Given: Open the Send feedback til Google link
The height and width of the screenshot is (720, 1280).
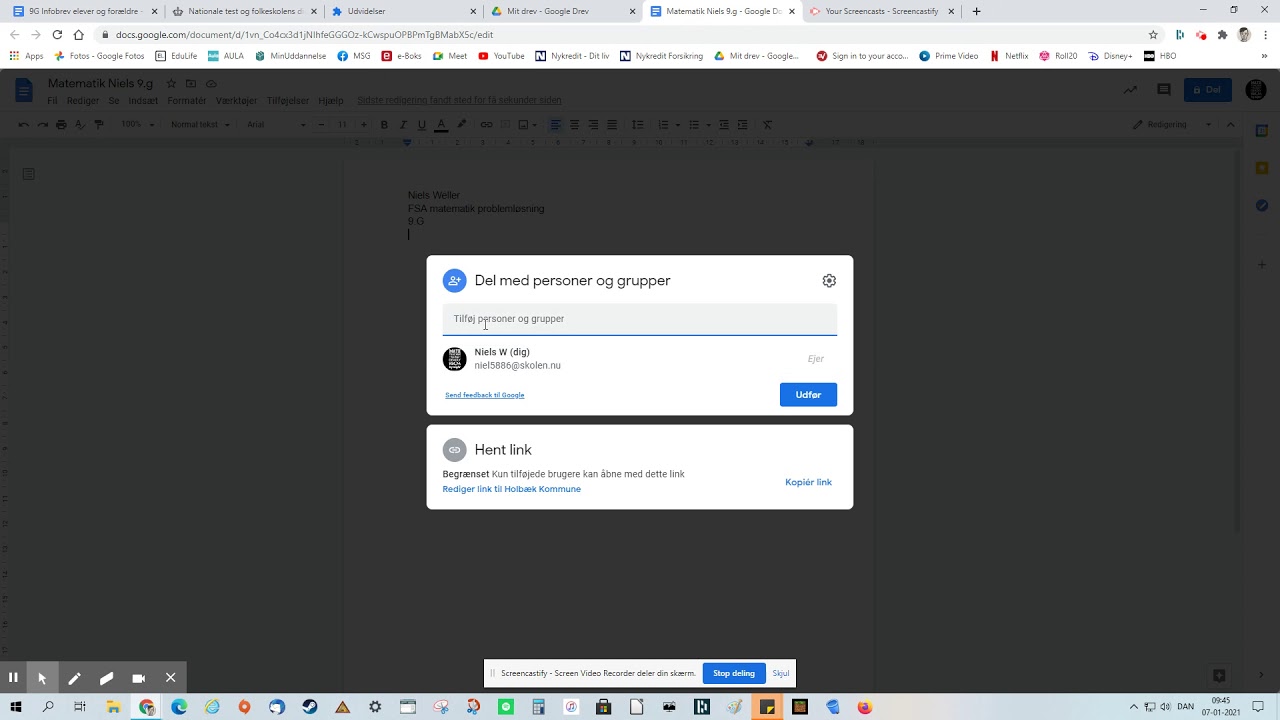Looking at the screenshot, I should click(x=484, y=395).
